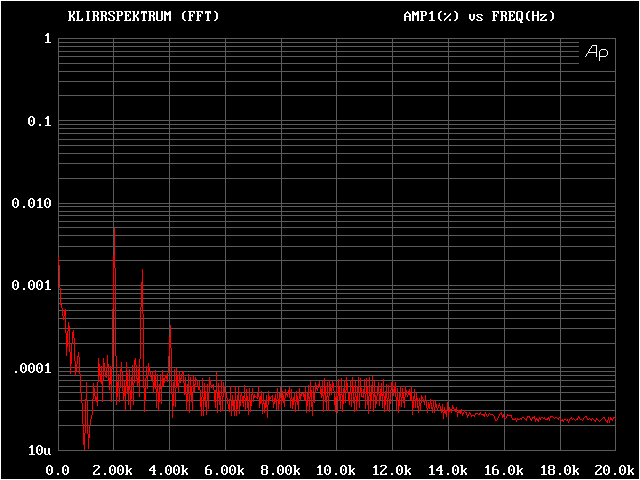Click the tallest red peak at 2 kHz
640x480 pixels.
coord(114,232)
